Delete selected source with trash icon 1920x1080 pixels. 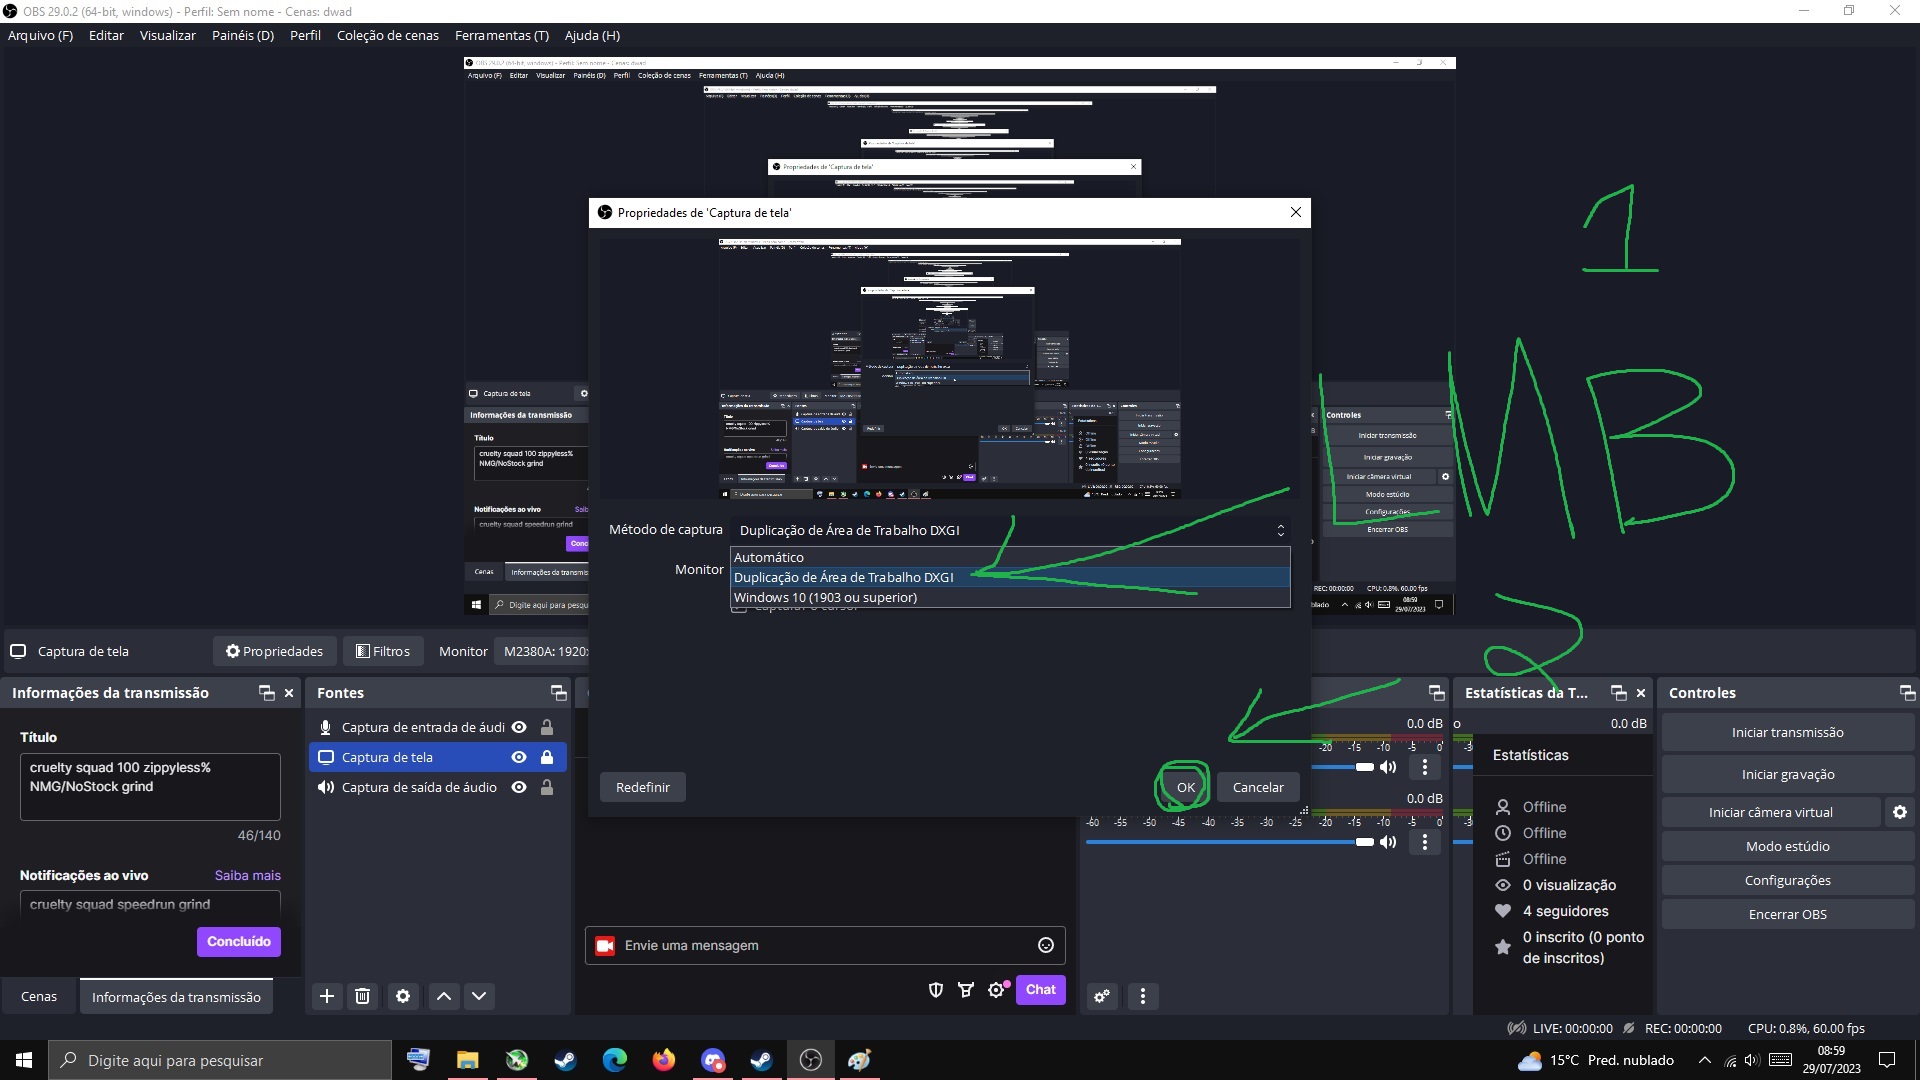(363, 996)
